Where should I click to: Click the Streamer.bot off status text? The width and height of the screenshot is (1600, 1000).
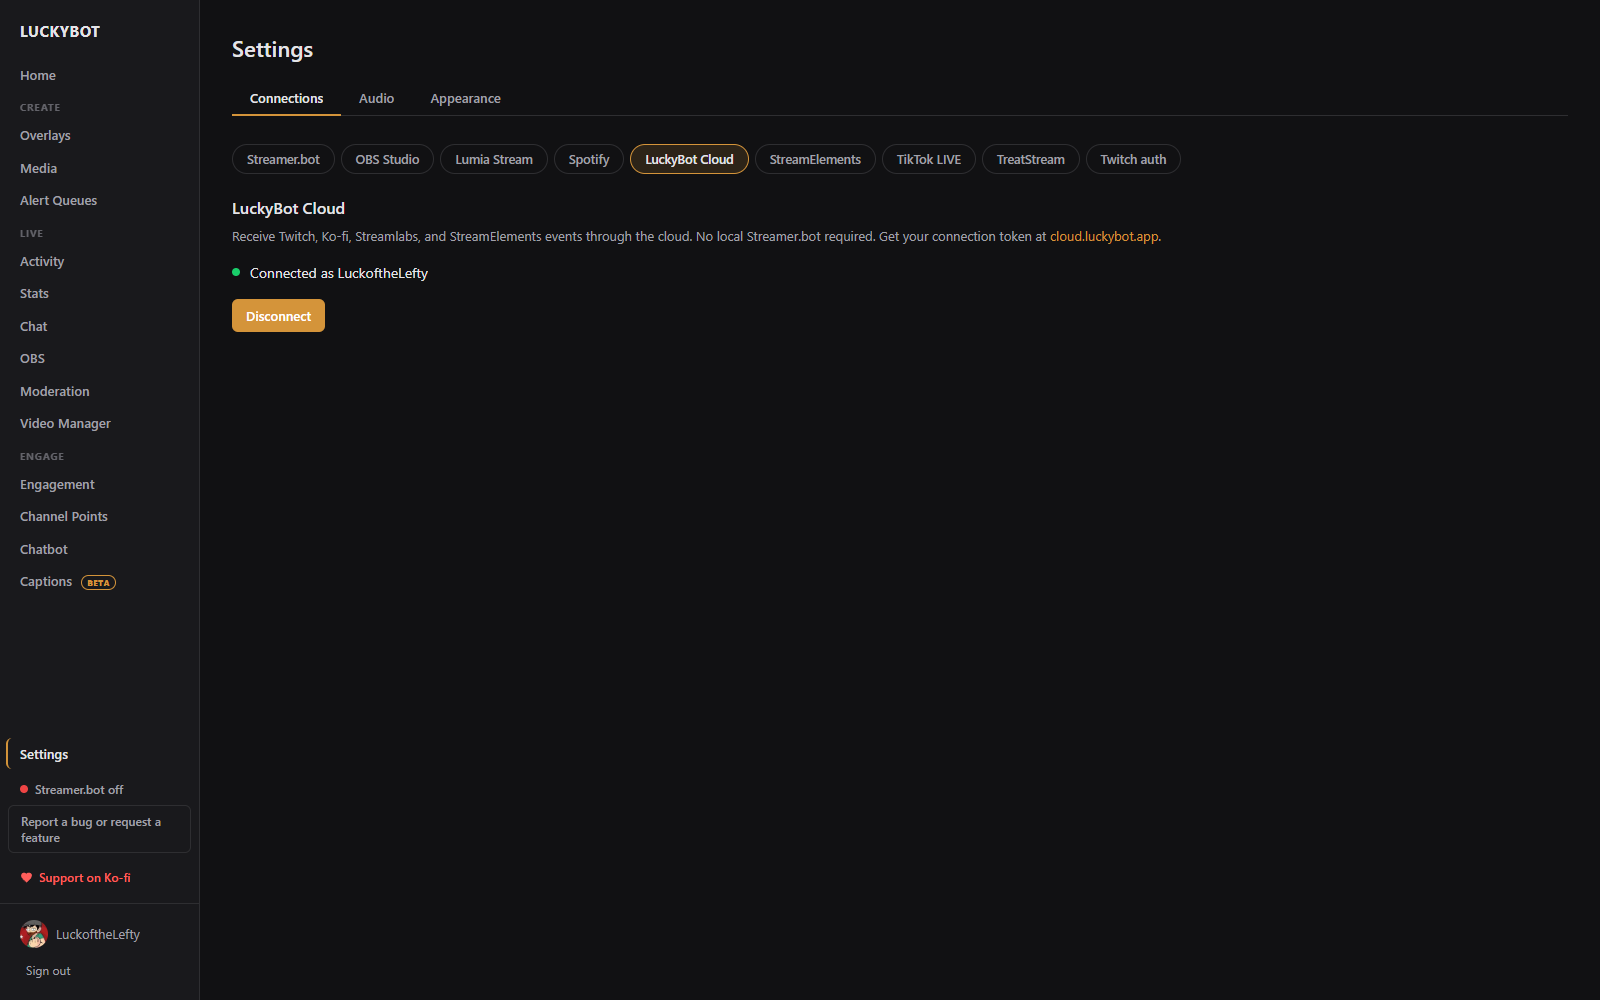tap(79, 790)
